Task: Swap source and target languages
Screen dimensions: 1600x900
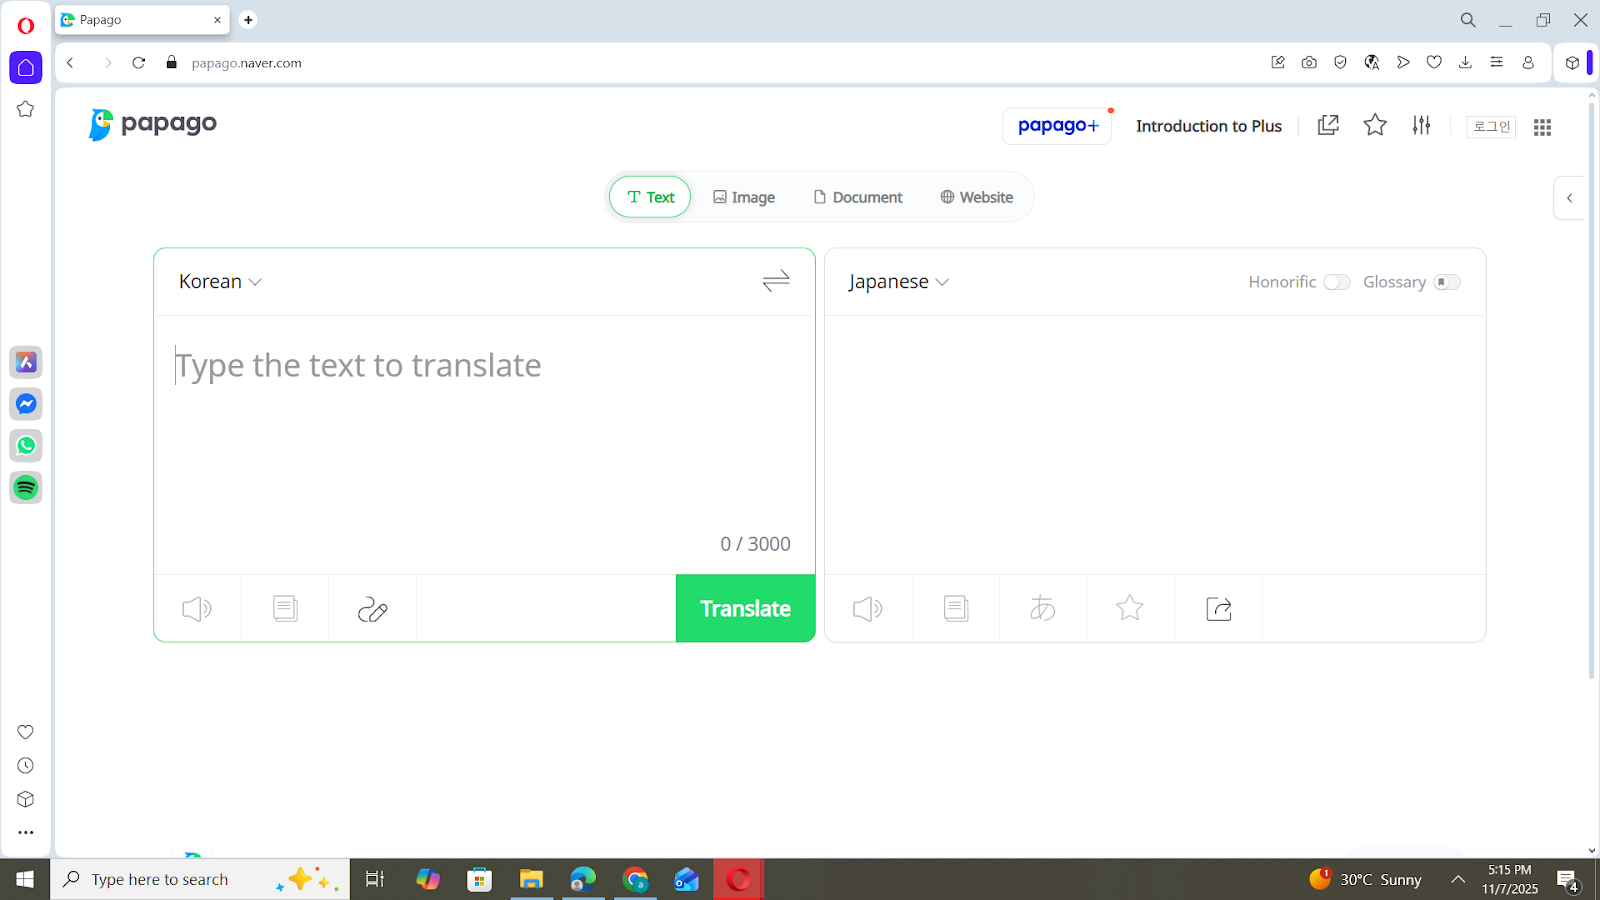Action: point(775,281)
